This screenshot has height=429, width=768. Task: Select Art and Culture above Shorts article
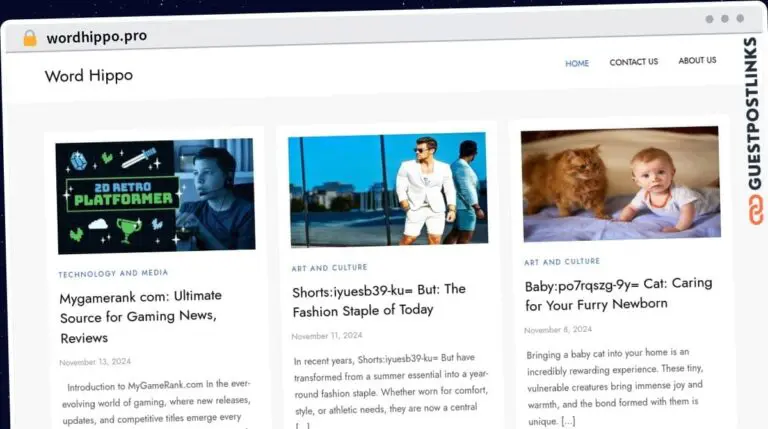coord(329,268)
